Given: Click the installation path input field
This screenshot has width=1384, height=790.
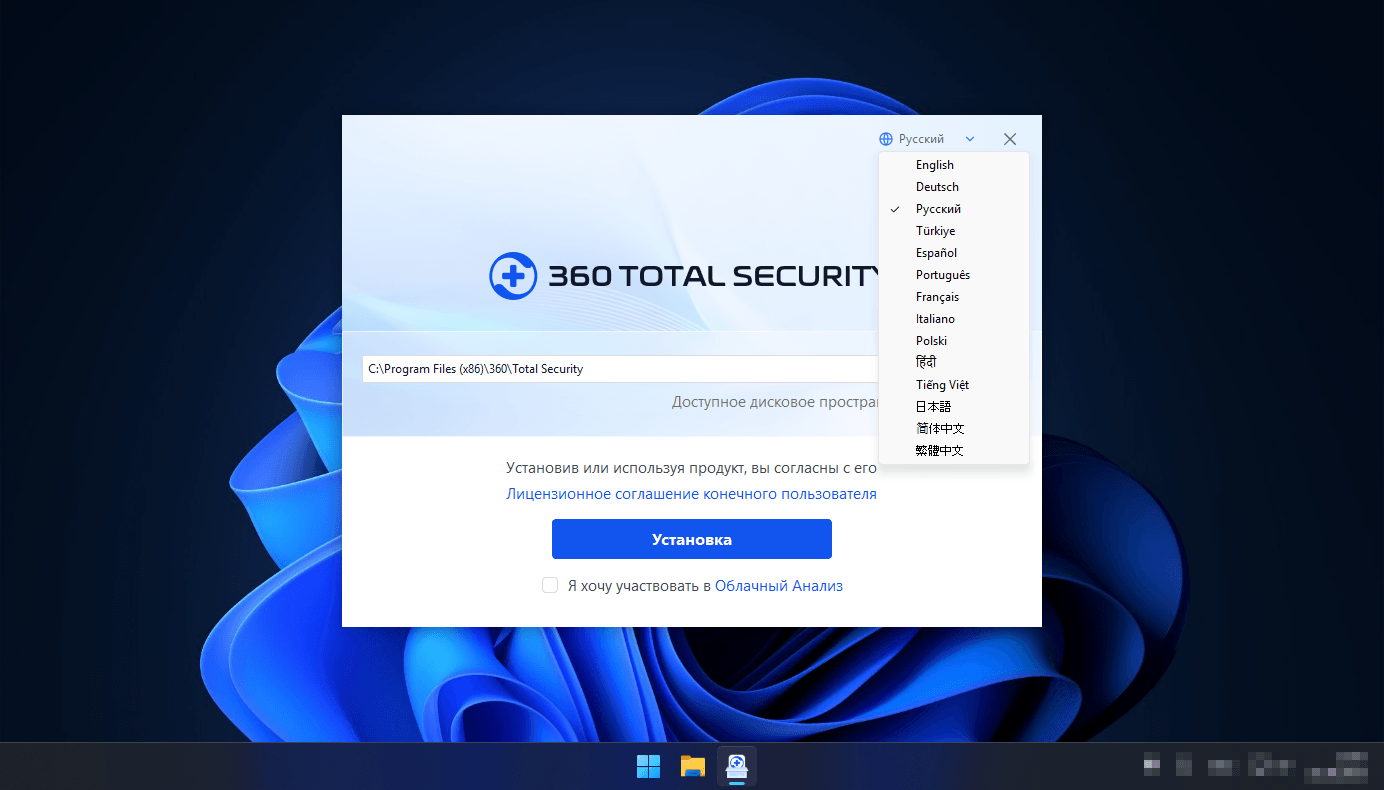Looking at the screenshot, I should tap(620, 369).
